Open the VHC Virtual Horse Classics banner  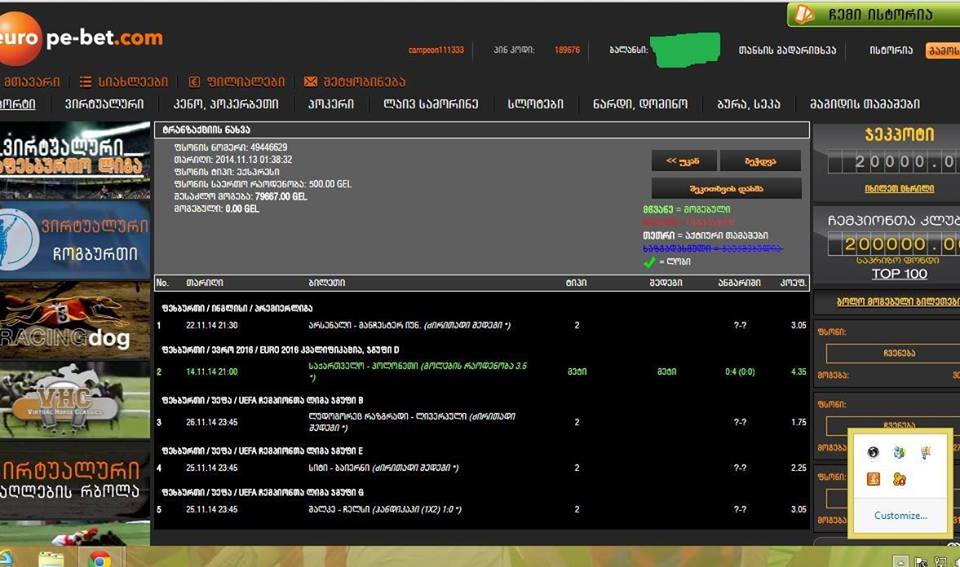(75, 398)
